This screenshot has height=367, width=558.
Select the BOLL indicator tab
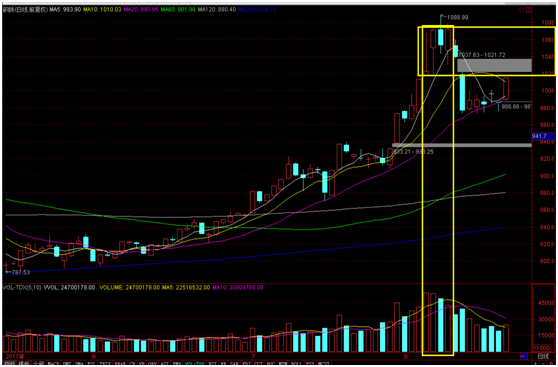click(297, 363)
